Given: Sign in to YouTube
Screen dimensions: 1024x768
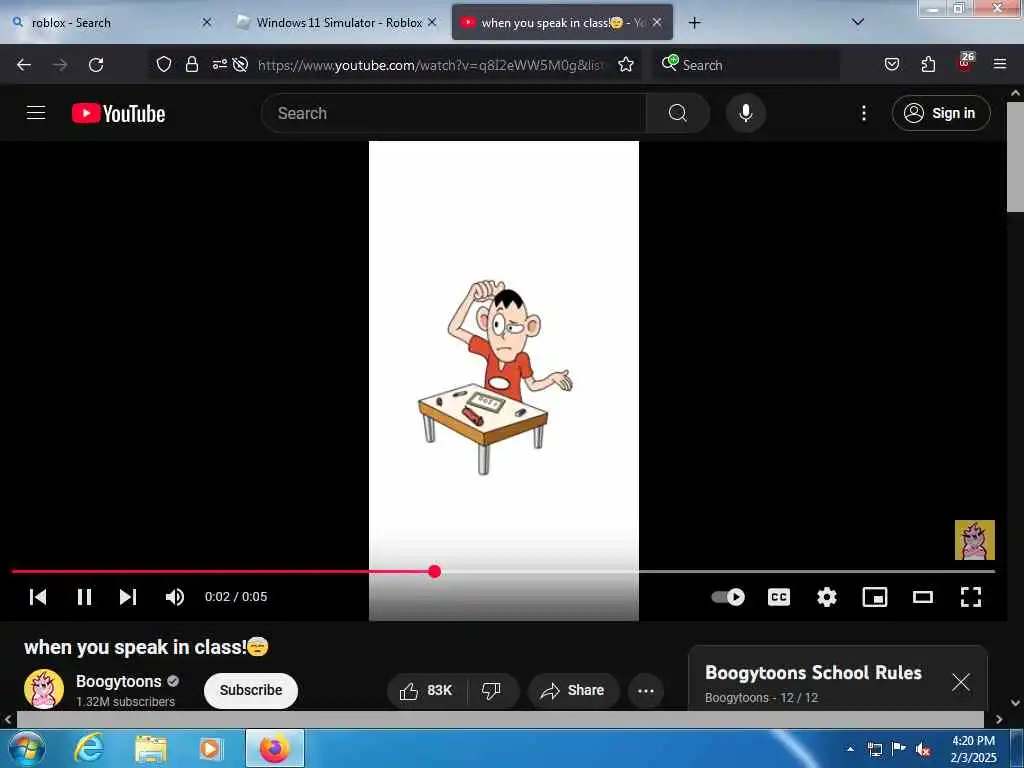Looking at the screenshot, I should tap(940, 113).
